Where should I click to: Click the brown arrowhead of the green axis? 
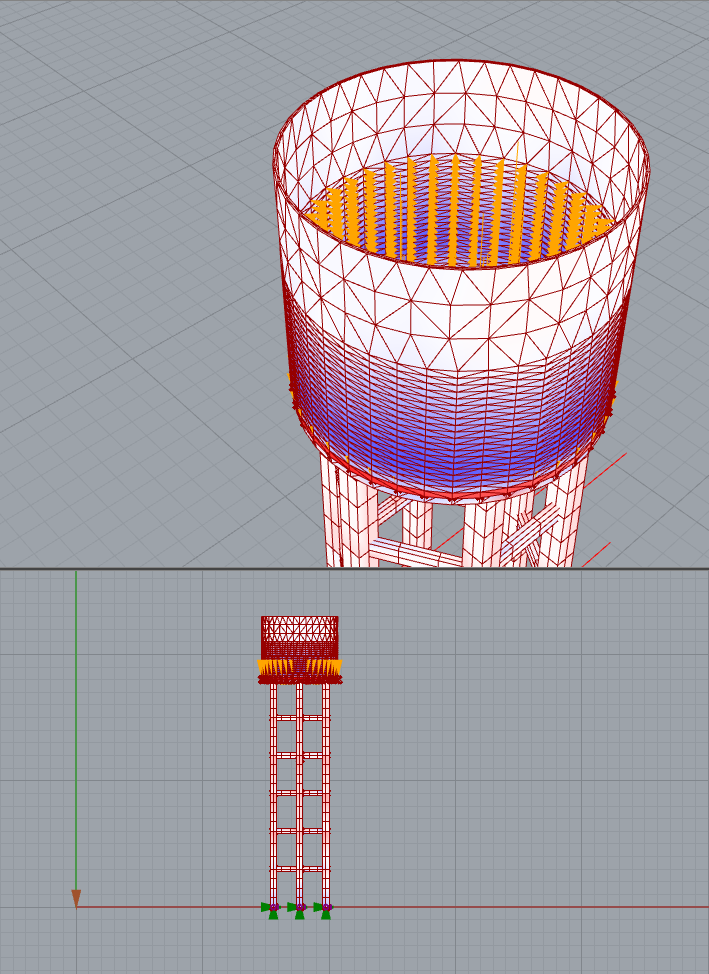(76, 898)
